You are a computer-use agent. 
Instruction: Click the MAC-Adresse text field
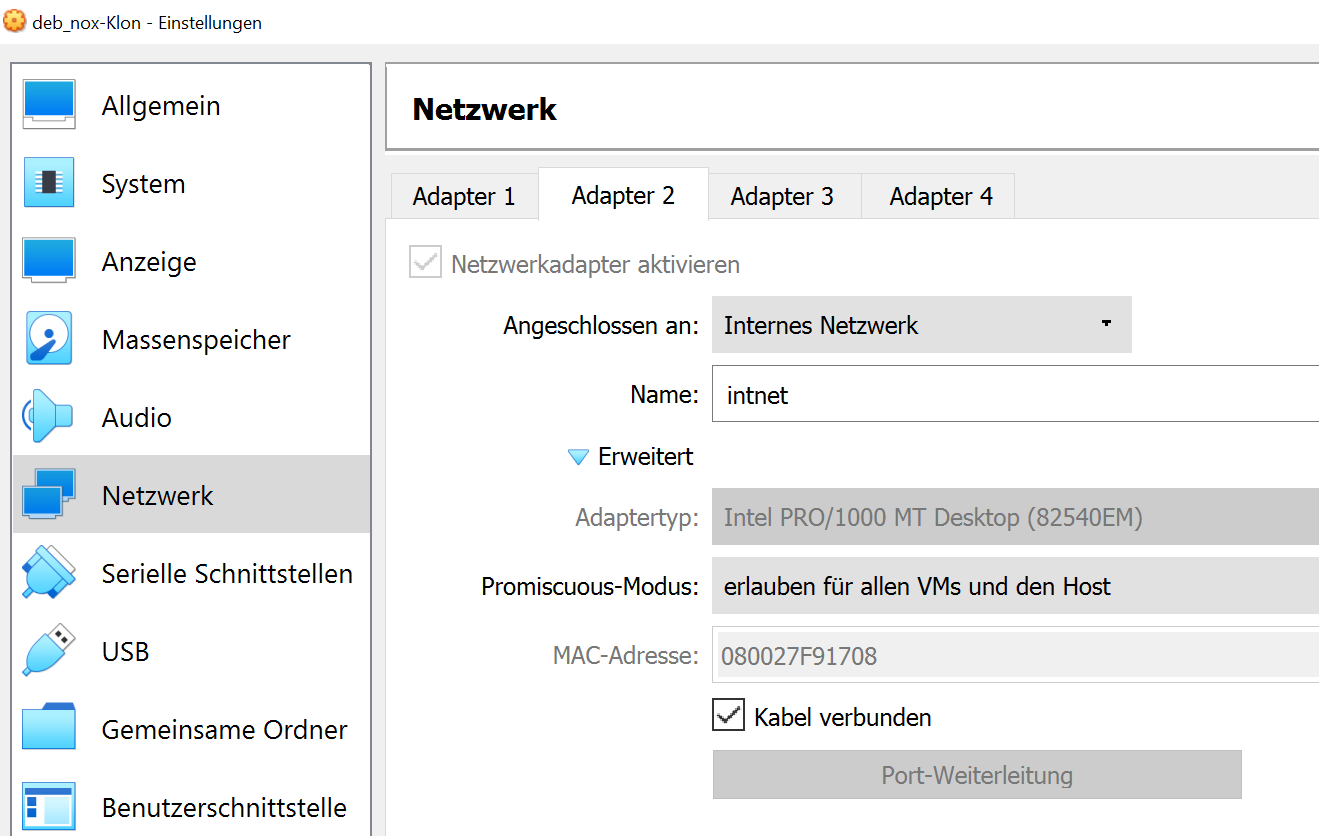(1014, 656)
